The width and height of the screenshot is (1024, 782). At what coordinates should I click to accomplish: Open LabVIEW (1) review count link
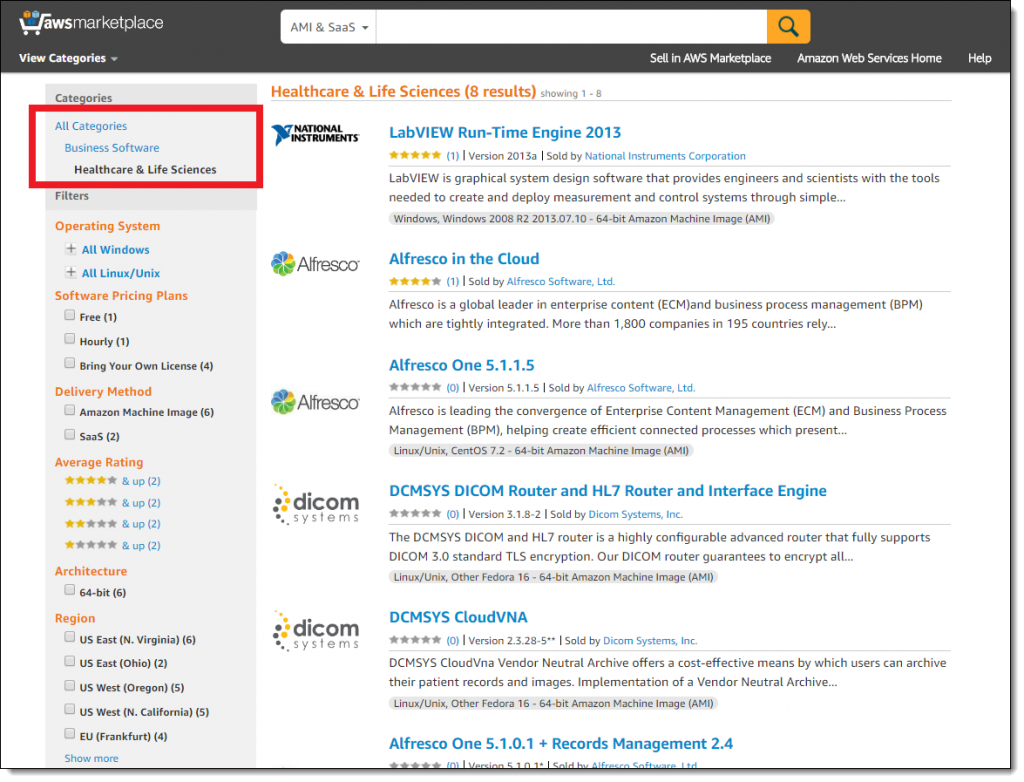pyautogui.click(x=453, y=156)
